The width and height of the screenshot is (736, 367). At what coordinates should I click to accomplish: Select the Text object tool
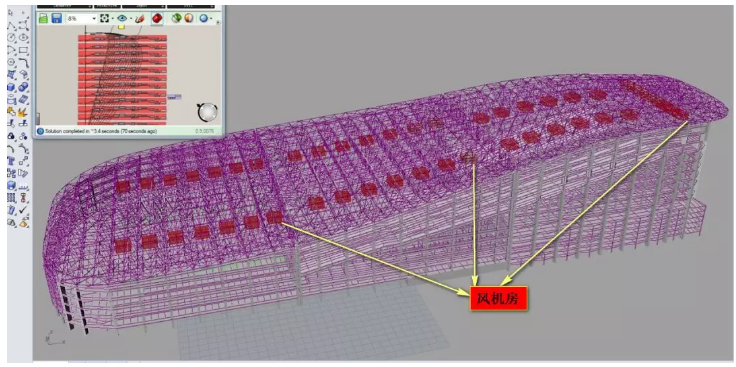pos(11,161)
